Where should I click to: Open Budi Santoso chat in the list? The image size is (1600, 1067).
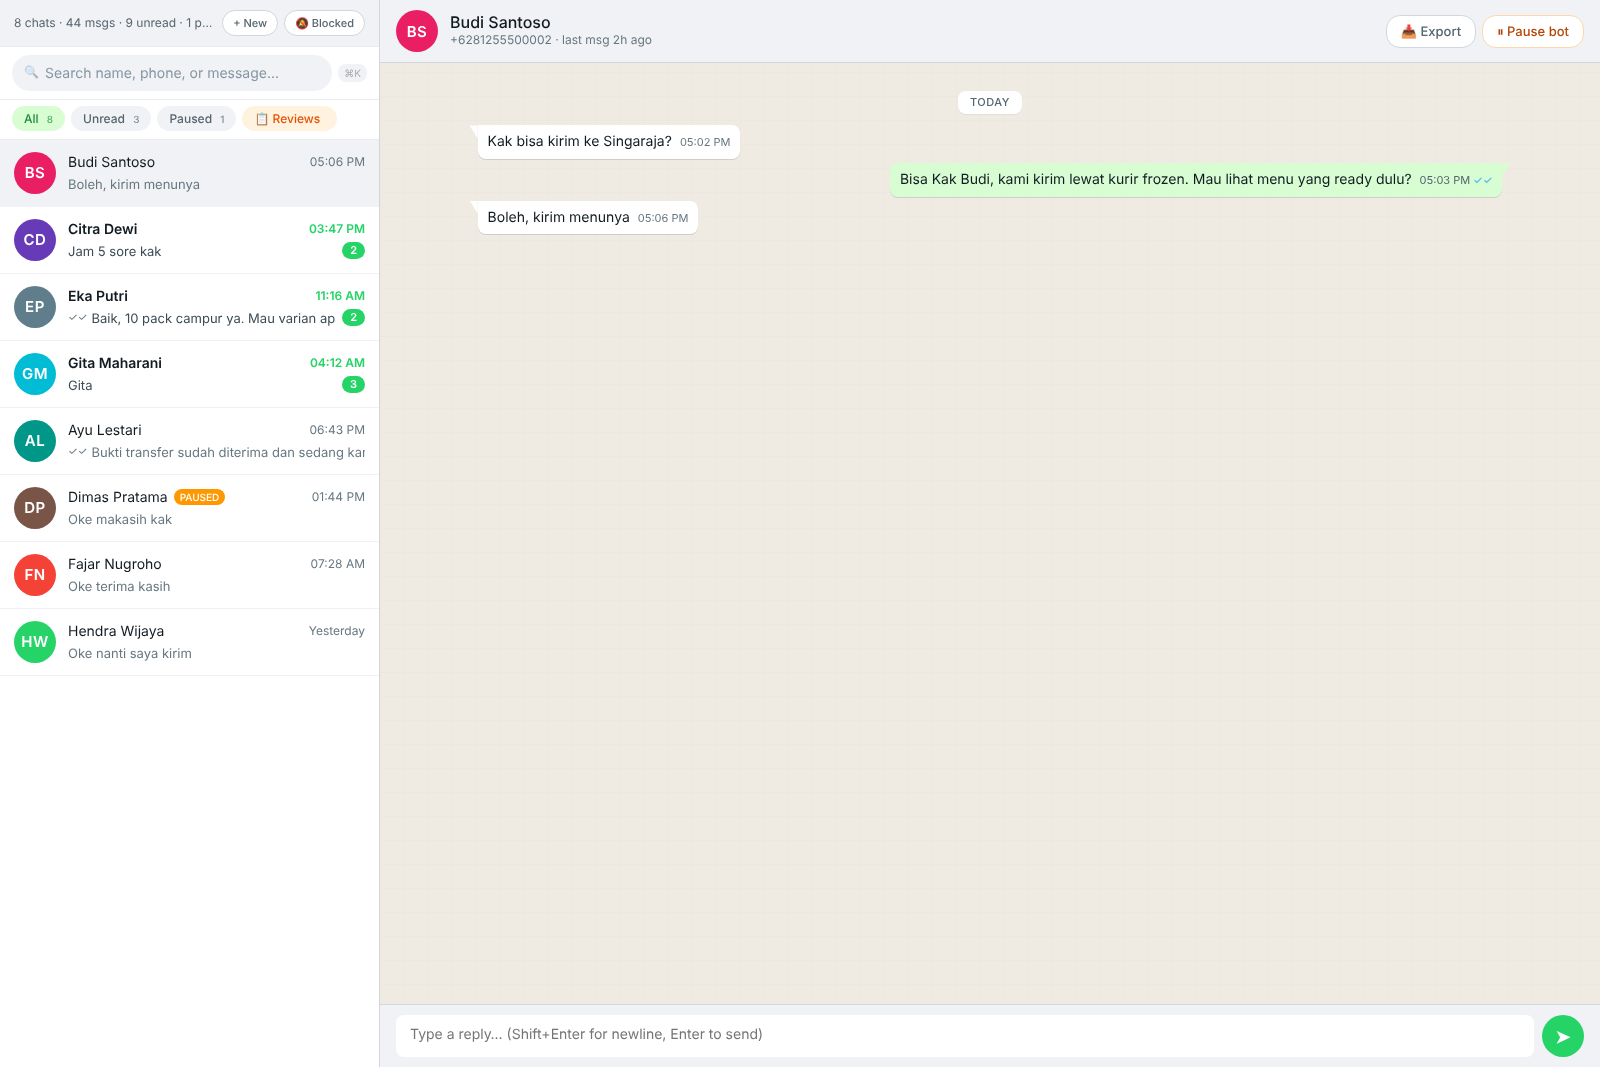click(x=190, y=173)
